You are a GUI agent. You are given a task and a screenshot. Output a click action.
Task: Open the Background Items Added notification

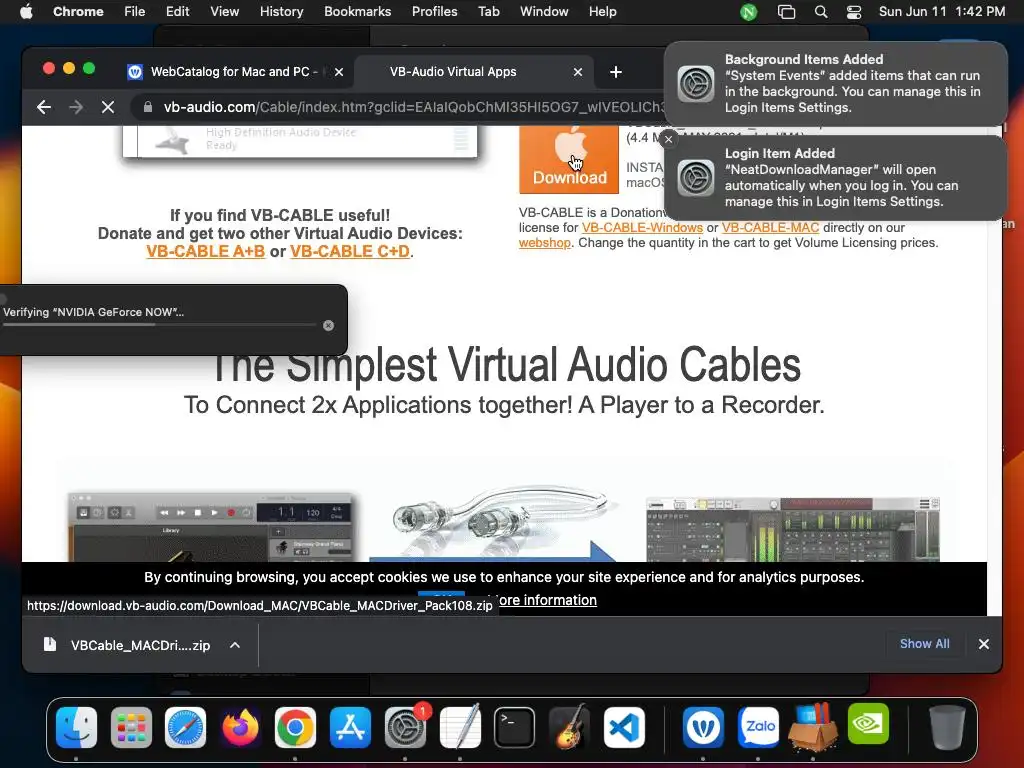coord(835,84)
